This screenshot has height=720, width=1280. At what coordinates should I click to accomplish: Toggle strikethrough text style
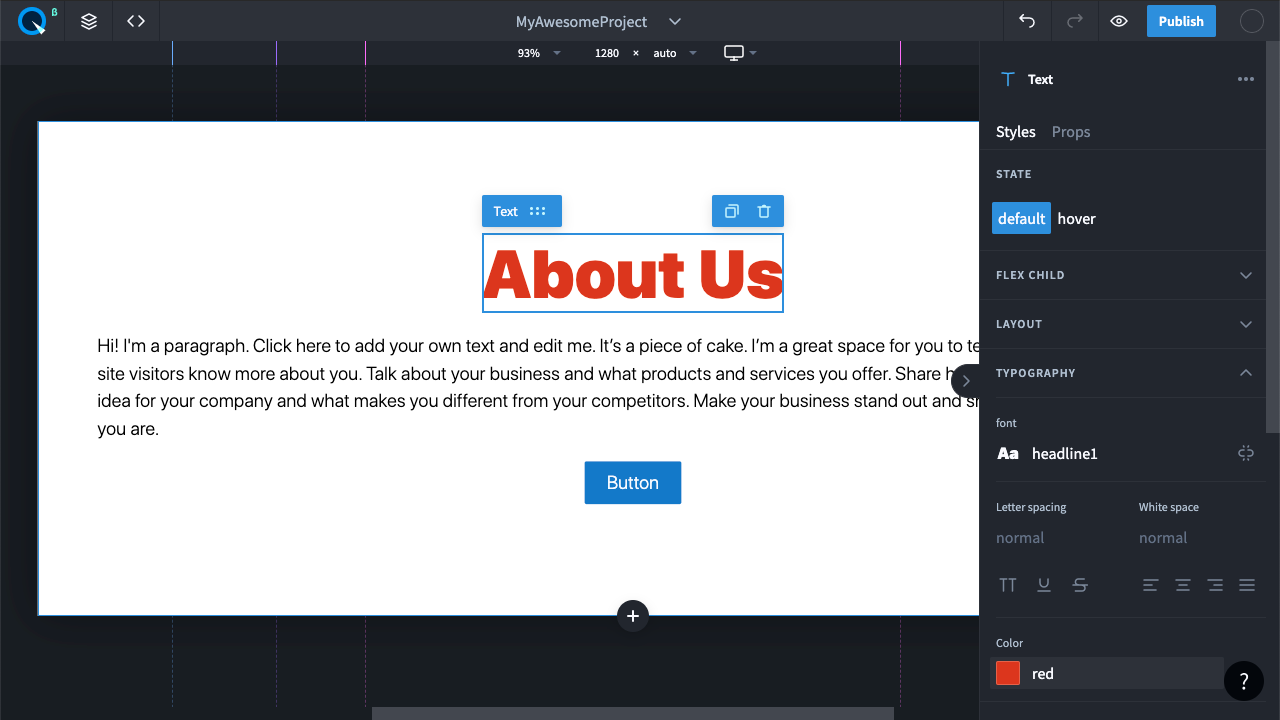pyautogui.click(x=1080, y=585)
